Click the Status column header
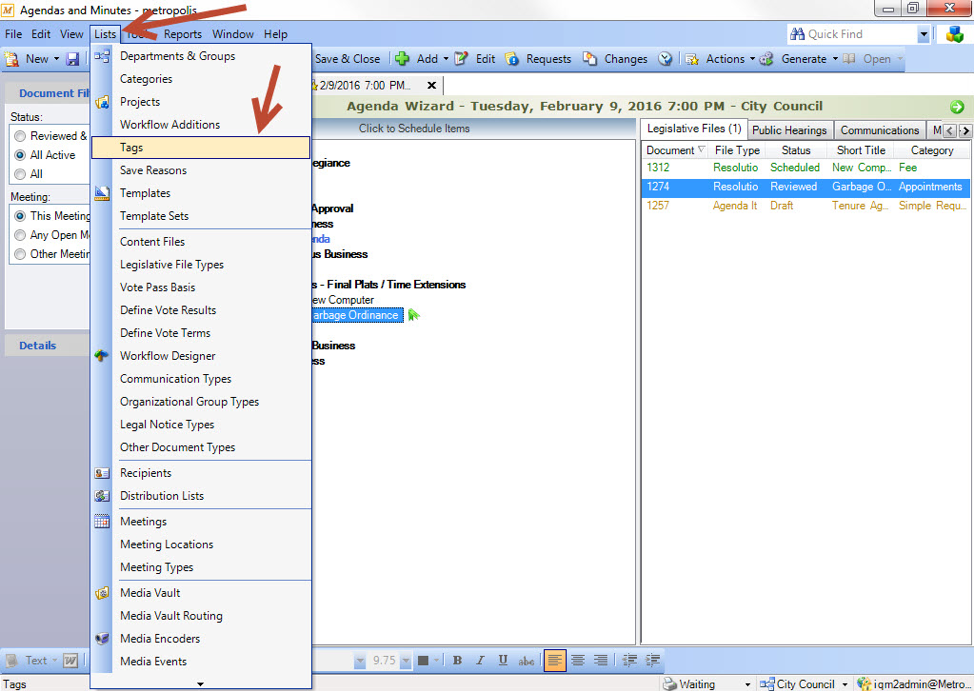 (796, 150)
